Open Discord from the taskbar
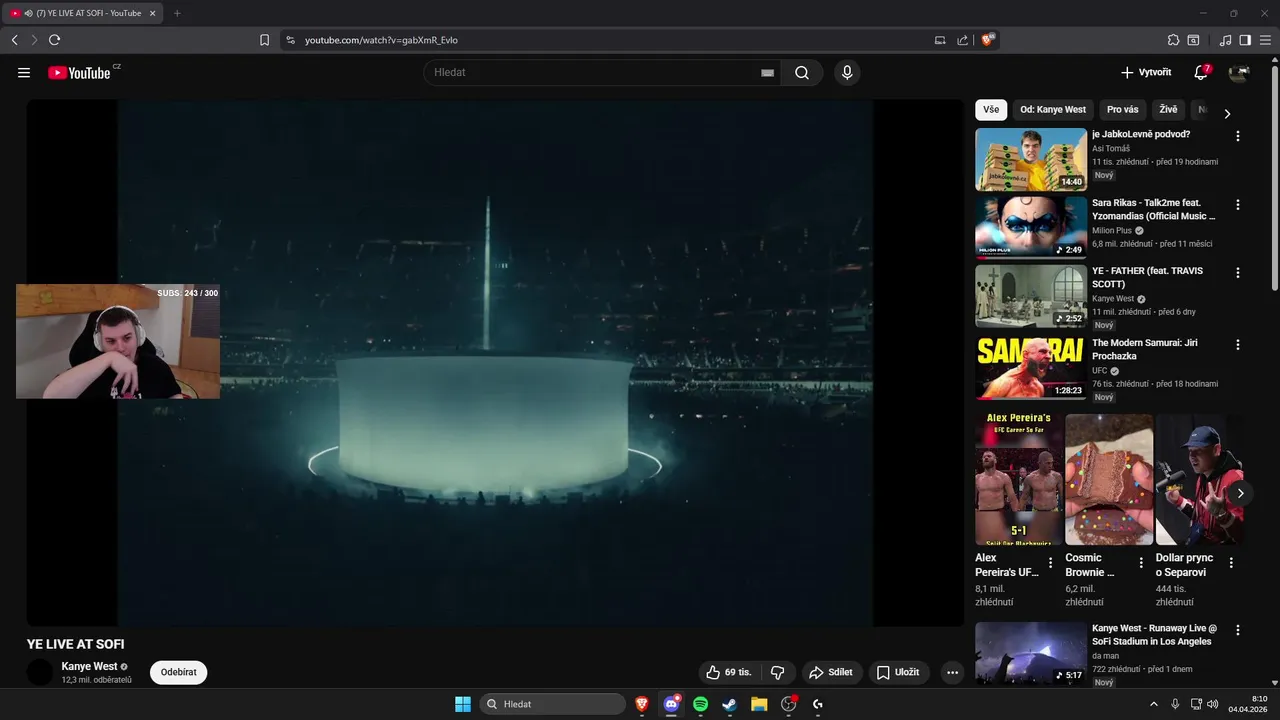The image size is (1280, 720). (x=671, y=704)
